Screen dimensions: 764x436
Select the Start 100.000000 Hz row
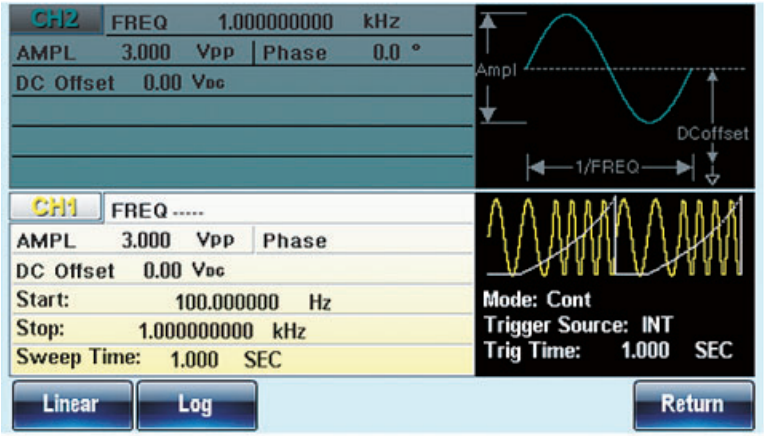(242, 300)
